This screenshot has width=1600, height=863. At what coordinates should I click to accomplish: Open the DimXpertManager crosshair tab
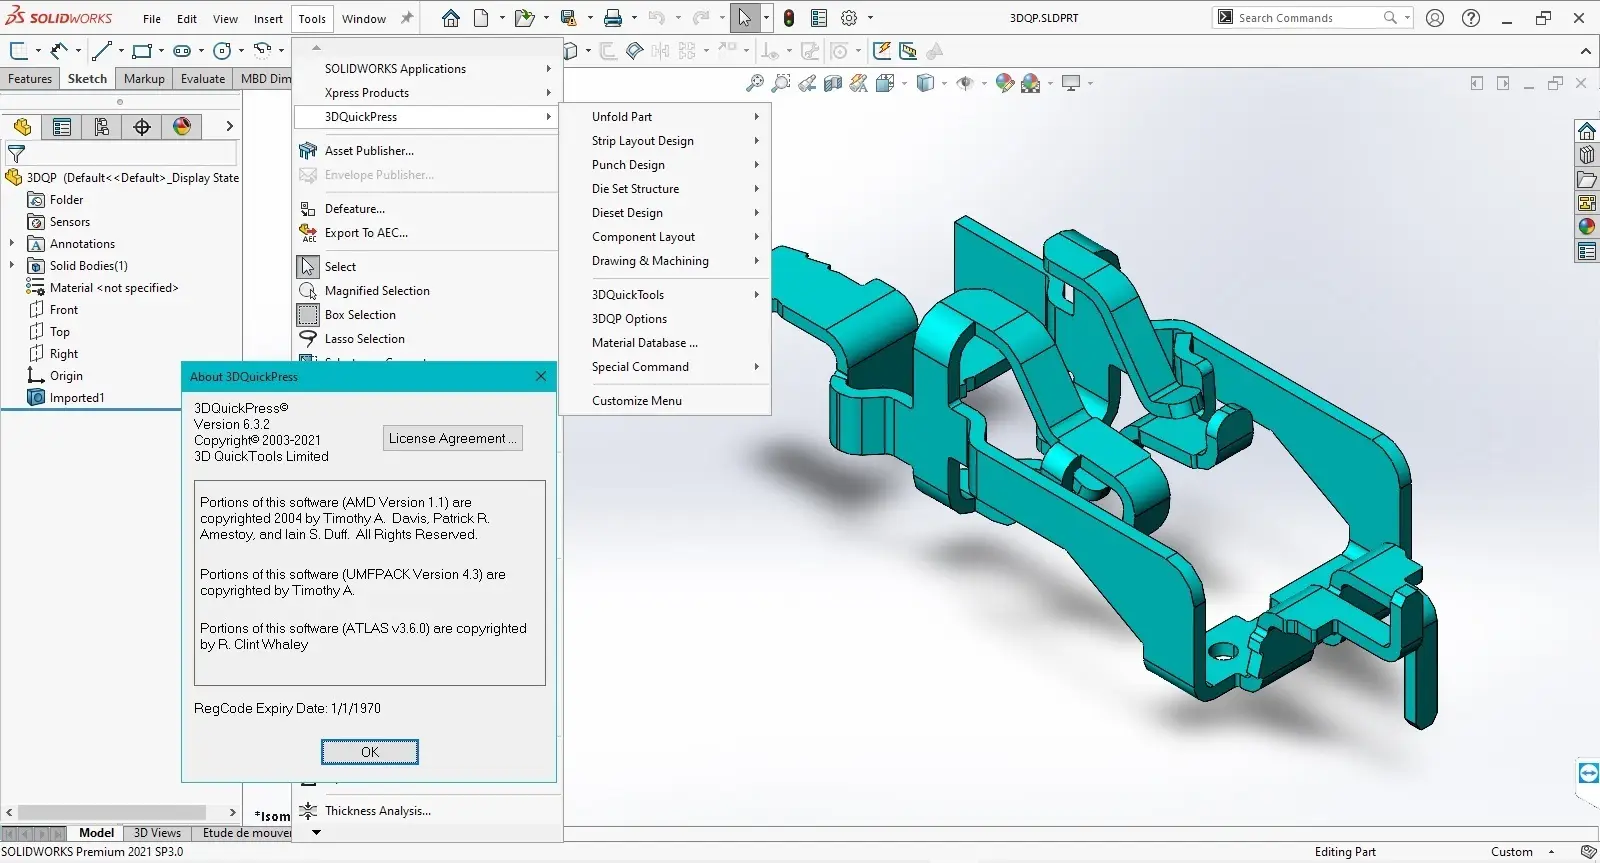tap(142, 127)
